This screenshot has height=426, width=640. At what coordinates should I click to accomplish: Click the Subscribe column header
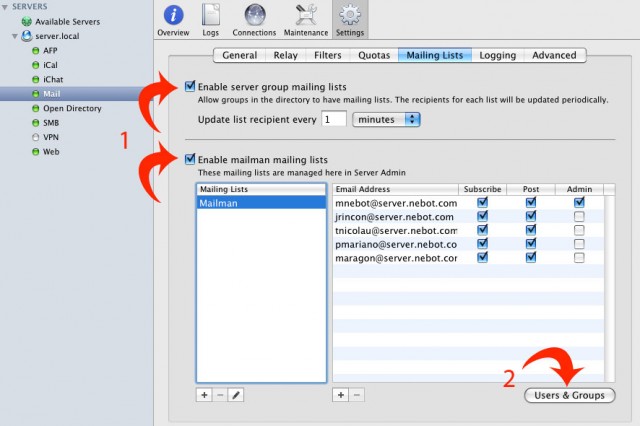[482, 189]
